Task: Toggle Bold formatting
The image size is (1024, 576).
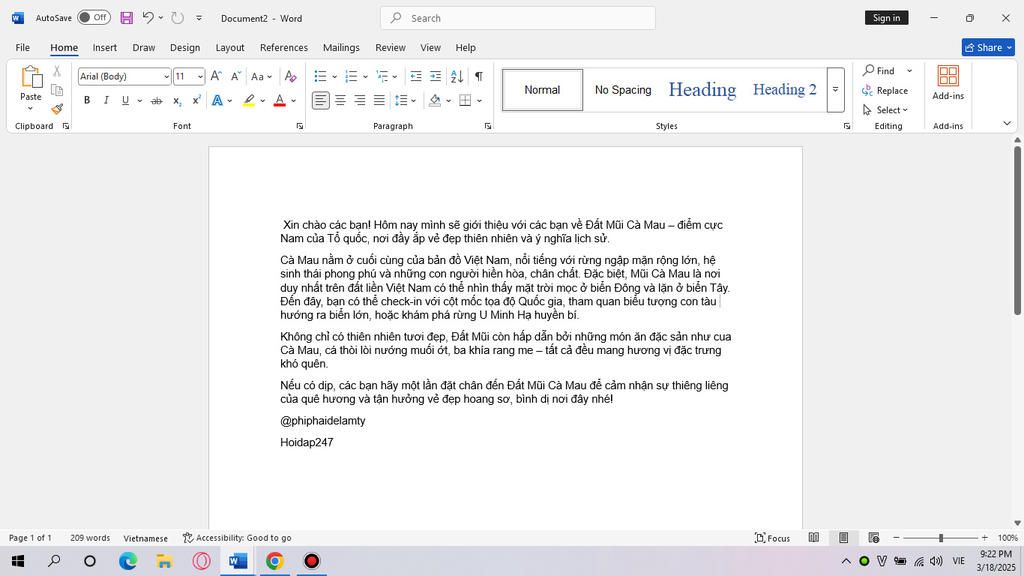Action: pos(86,101)
